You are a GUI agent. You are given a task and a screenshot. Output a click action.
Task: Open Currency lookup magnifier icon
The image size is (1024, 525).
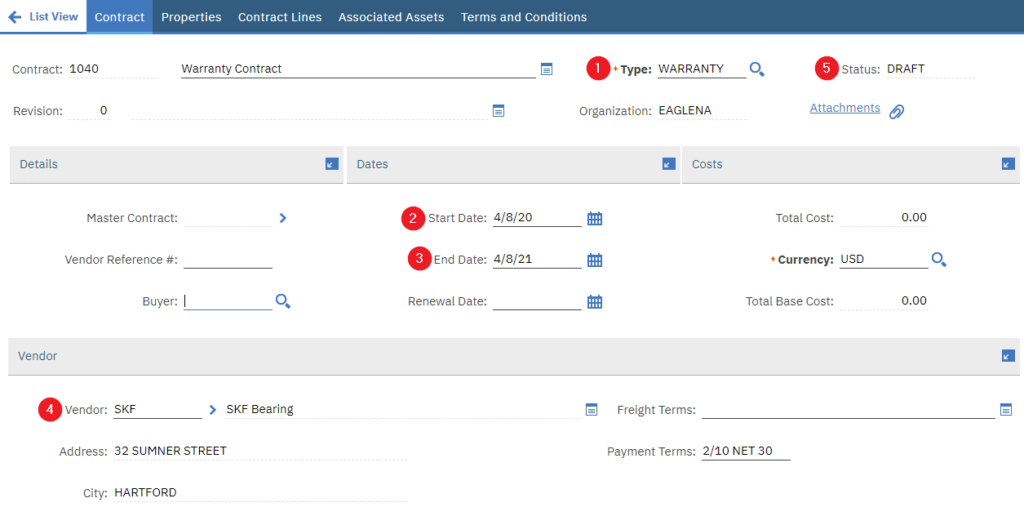[939, 260]
